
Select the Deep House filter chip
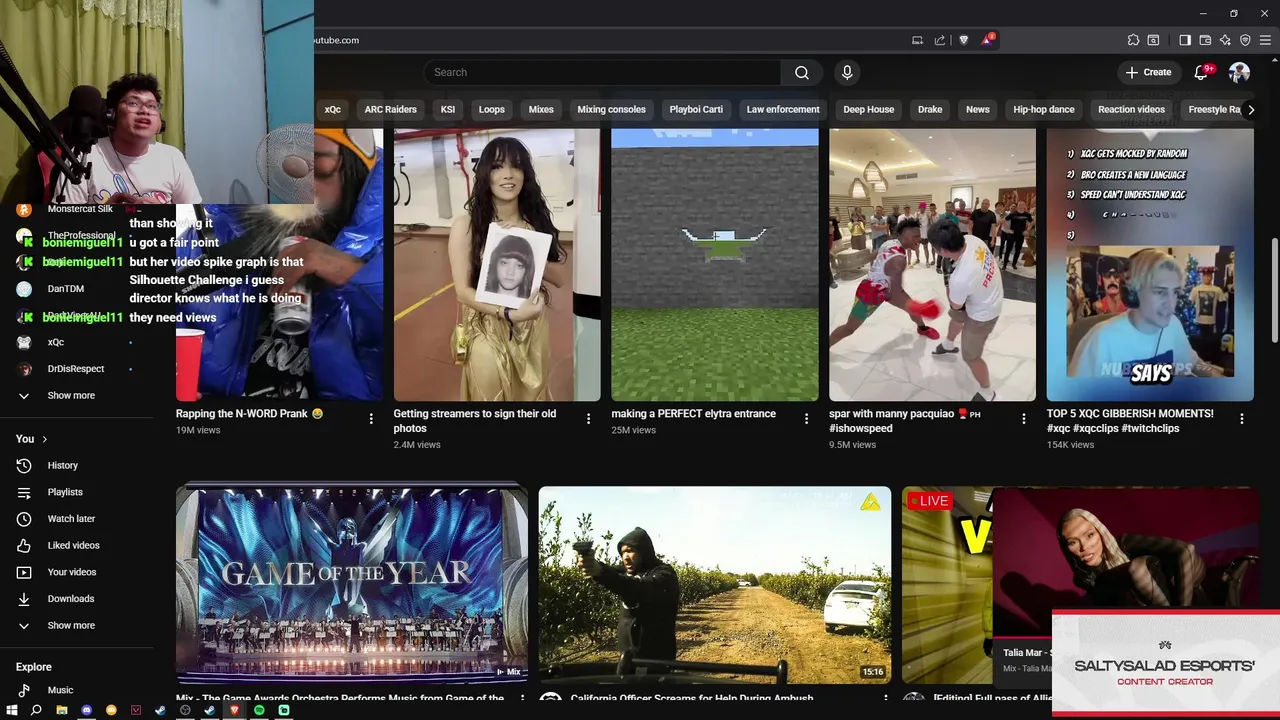click(x=868, y=109)
